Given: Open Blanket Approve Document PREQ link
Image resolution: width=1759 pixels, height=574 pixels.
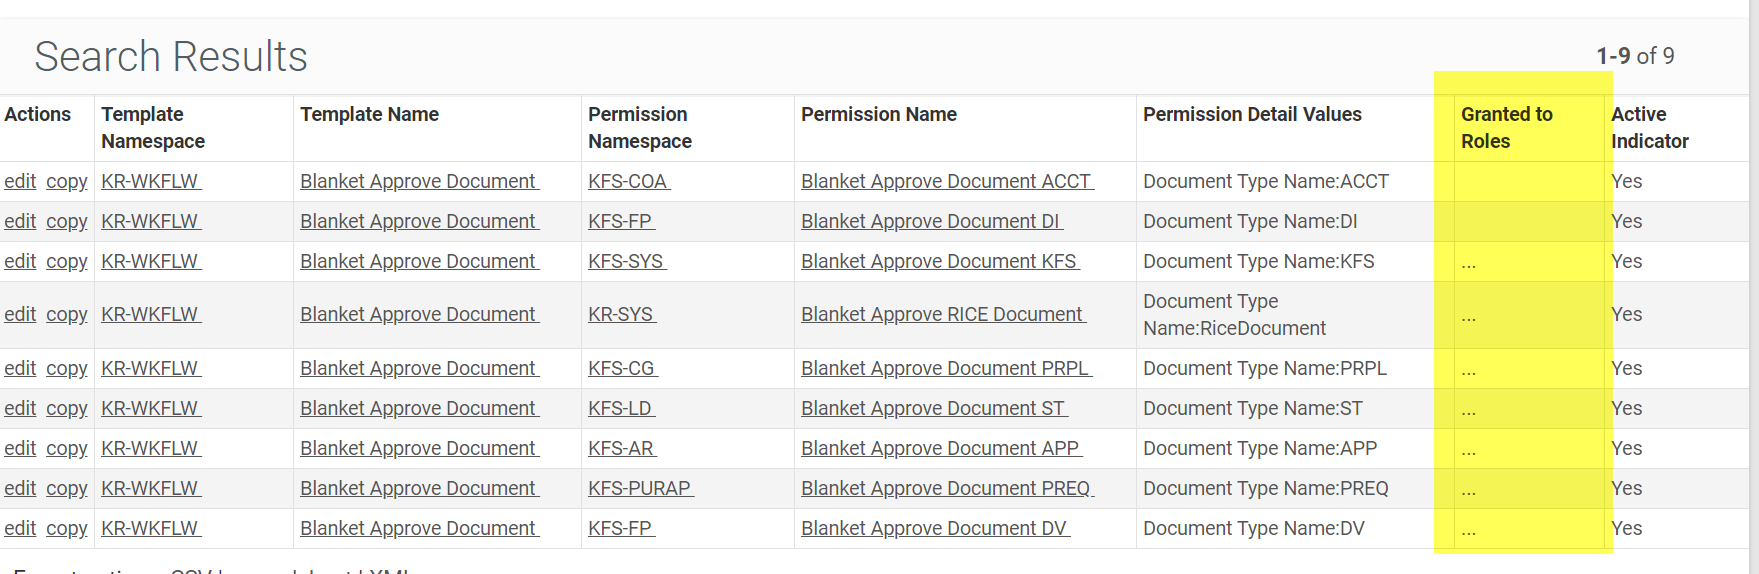Looking at the screenshot, I should point(947,488).
